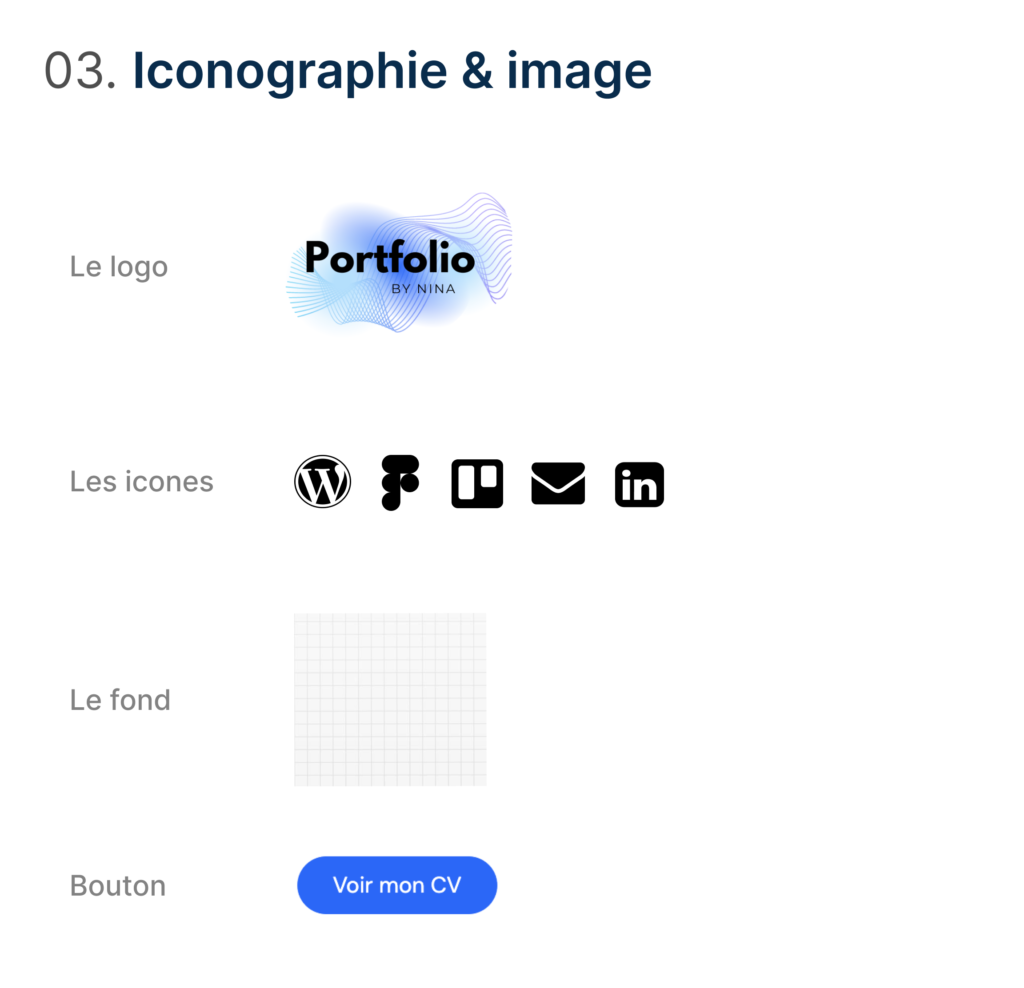1024x988 pixels.
Task: Click the WordPress icon
Action: pyautogui.click(x=322, y=482)
